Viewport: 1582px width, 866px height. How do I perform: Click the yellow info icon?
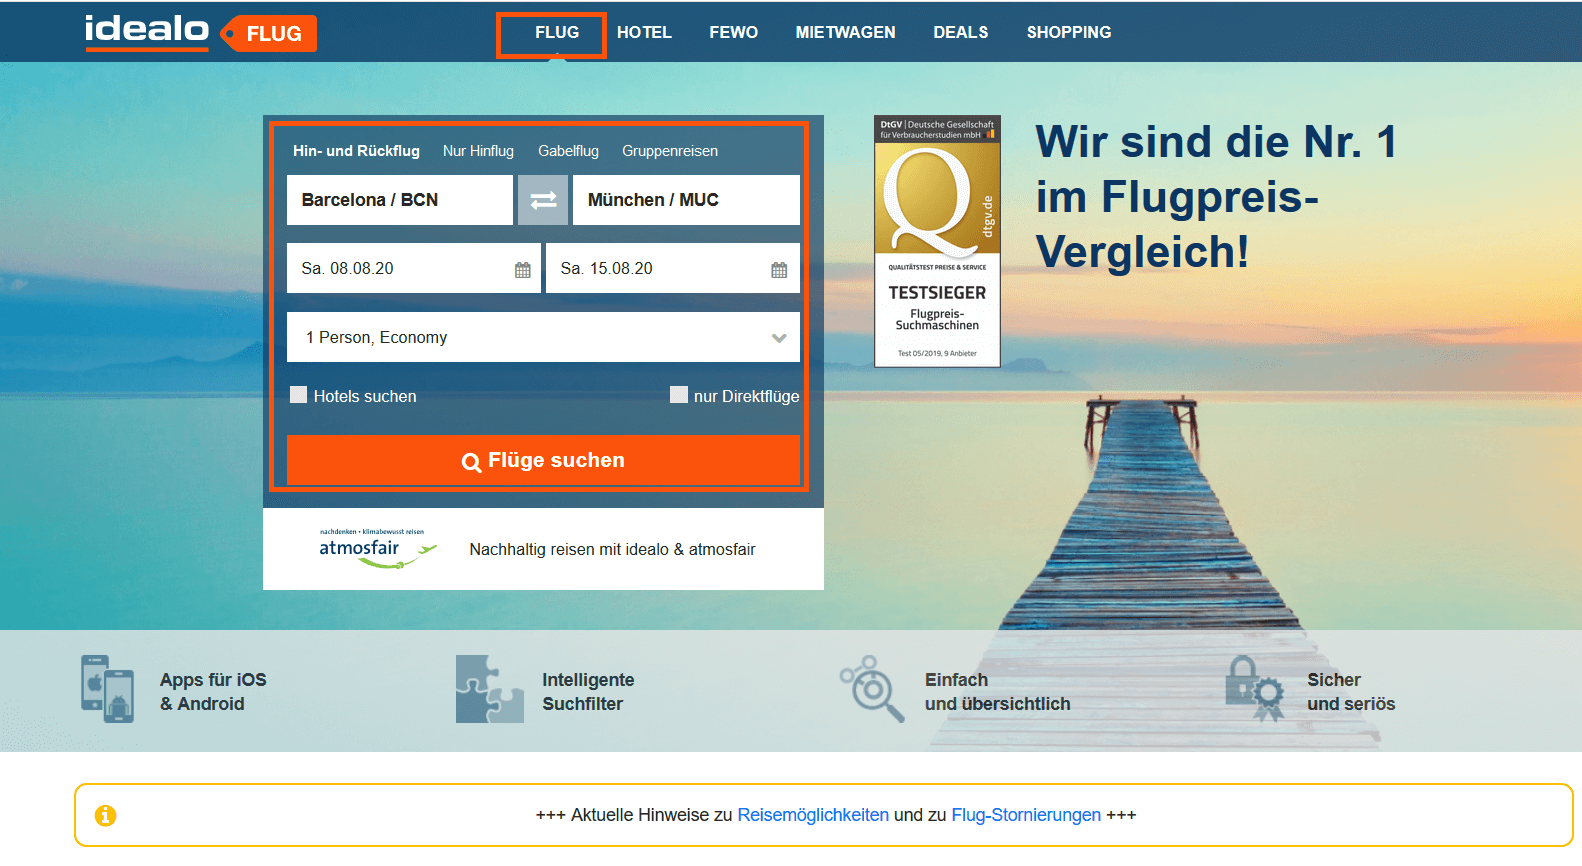point(105,816)
